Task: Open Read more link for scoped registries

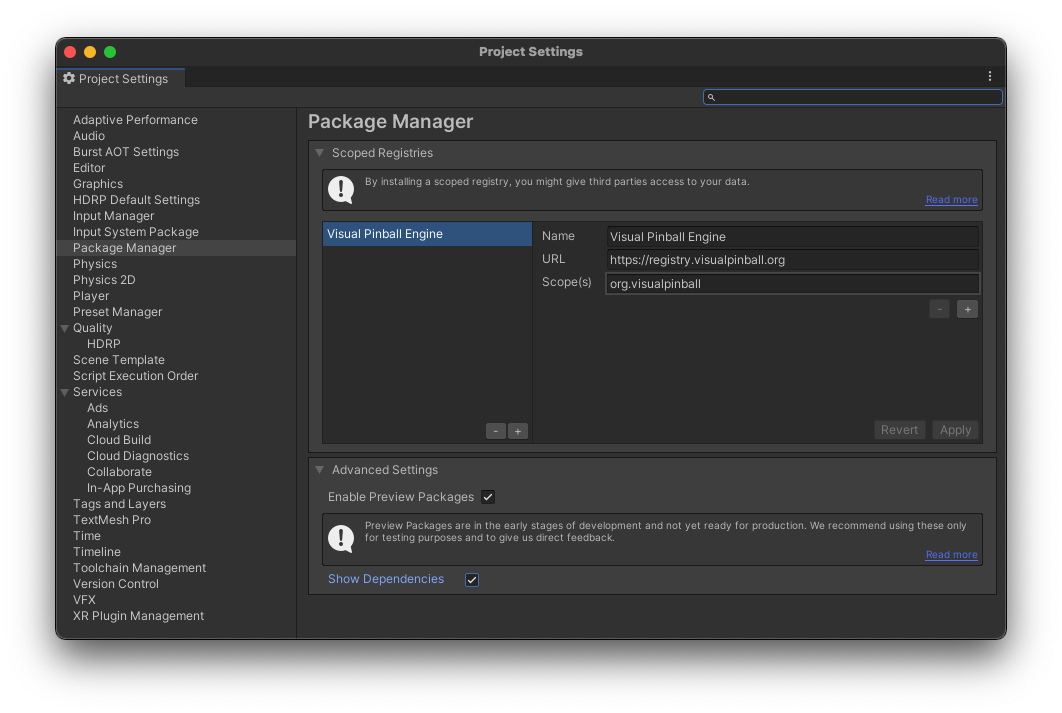Action: tap(952, 200)
